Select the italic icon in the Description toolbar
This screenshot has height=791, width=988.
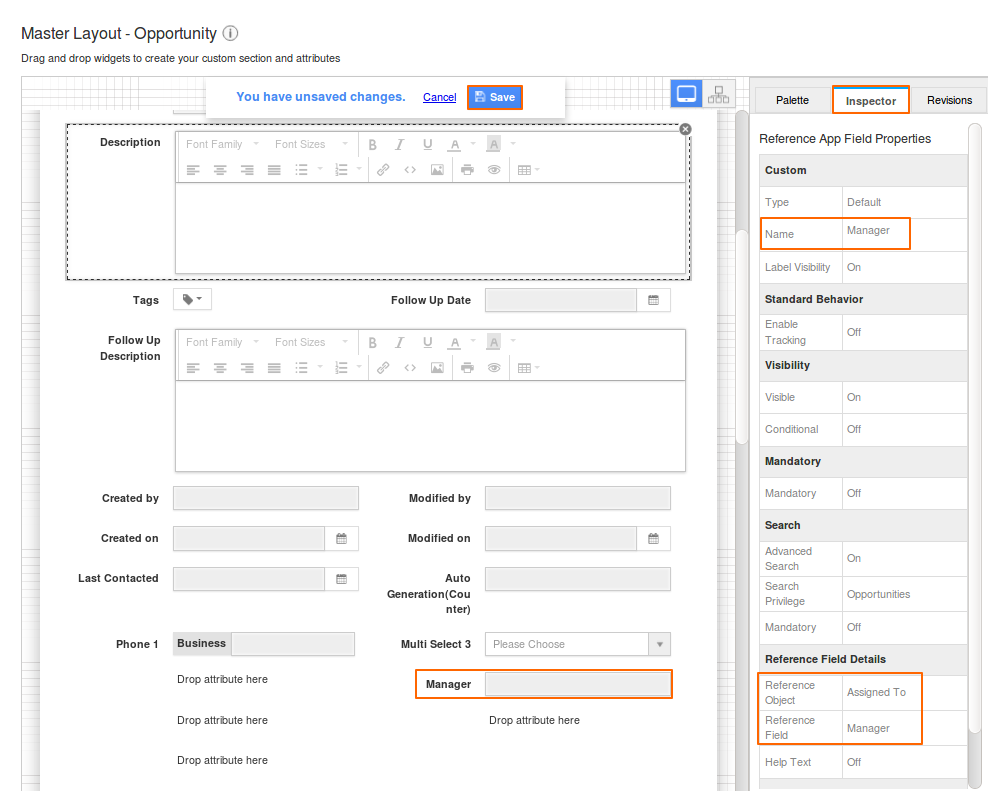pos(399,144)
